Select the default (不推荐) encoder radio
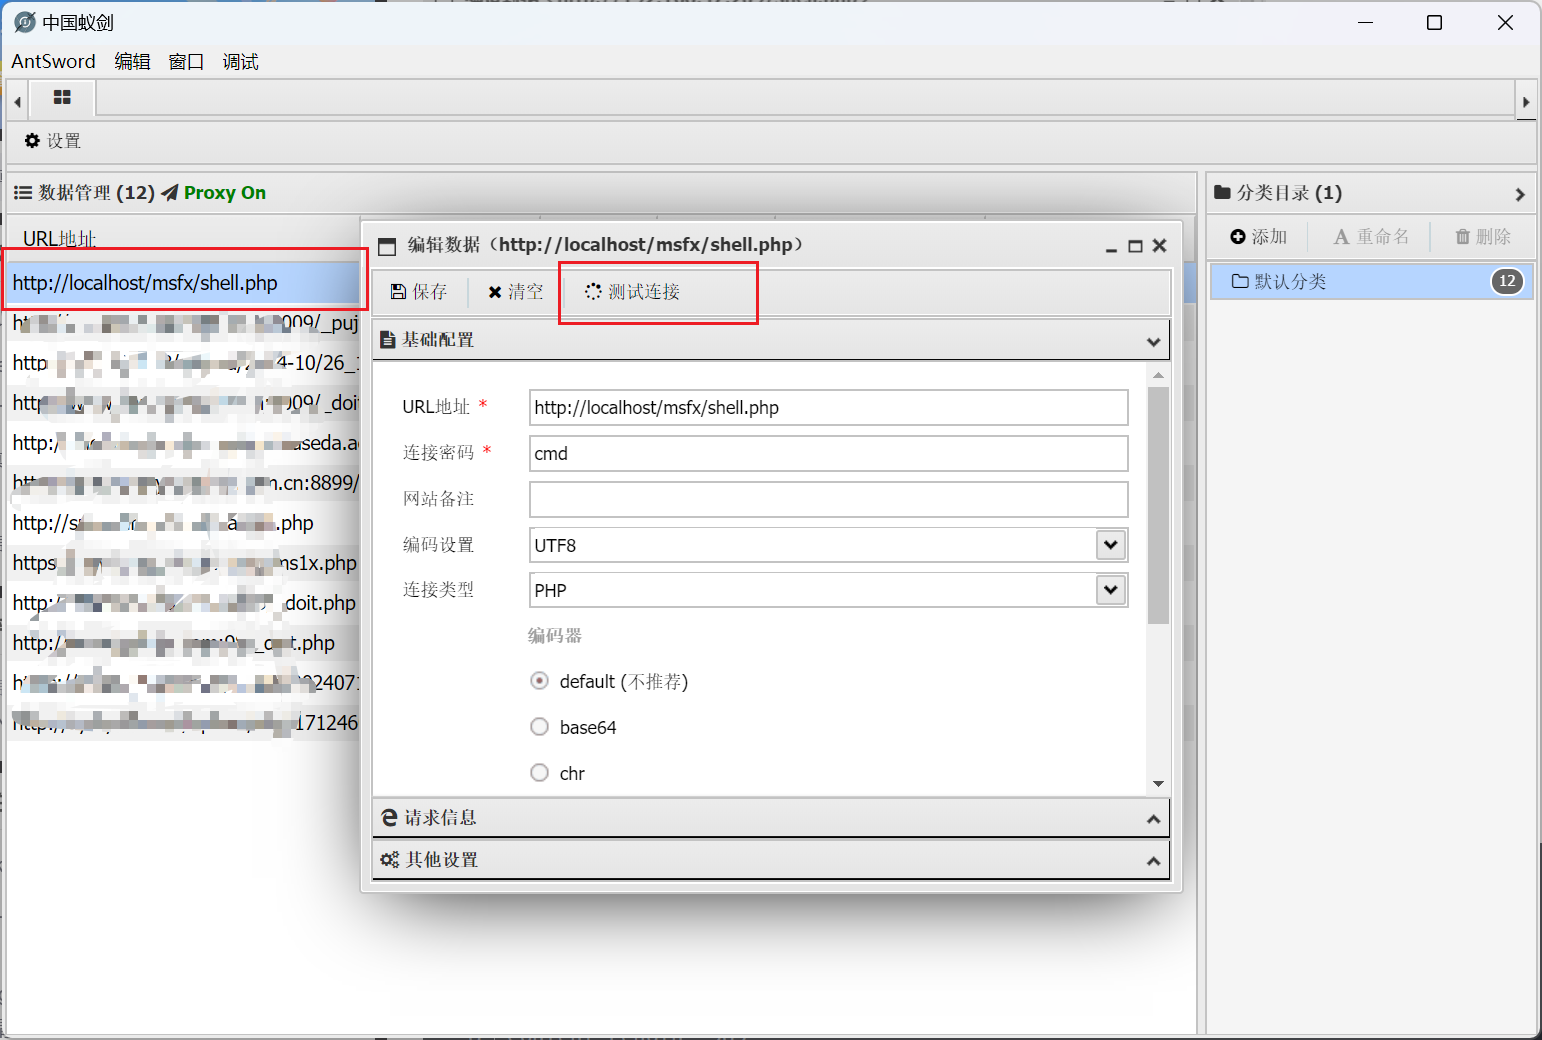Image resolution: width=1542 pixels, height=1040 pixels. click(x=540, y=681)
